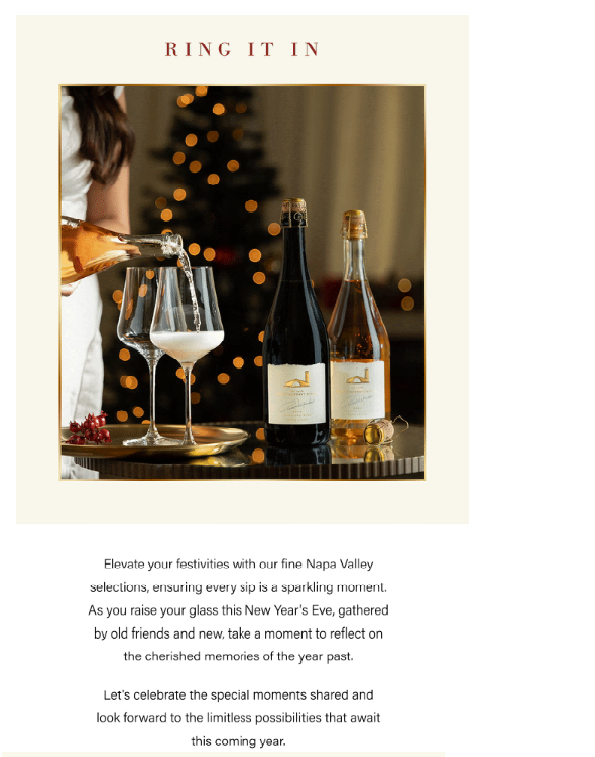Click the "RING IT IN" heading

(242, 49)
